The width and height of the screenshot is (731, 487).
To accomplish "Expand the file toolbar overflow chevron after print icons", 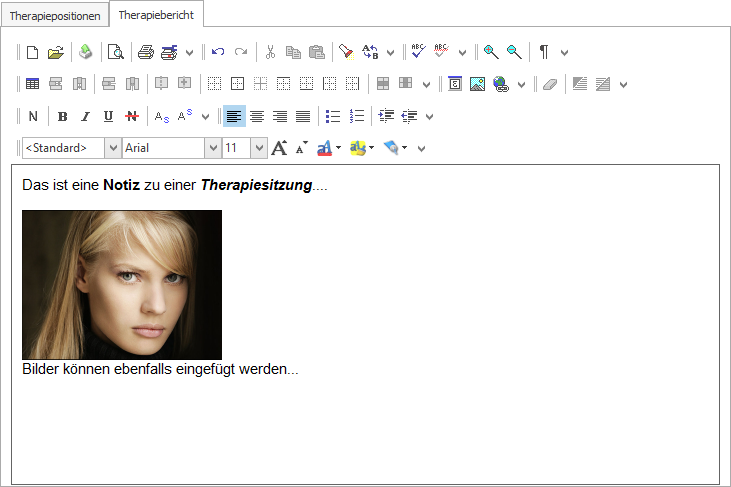I will [189, 53].
